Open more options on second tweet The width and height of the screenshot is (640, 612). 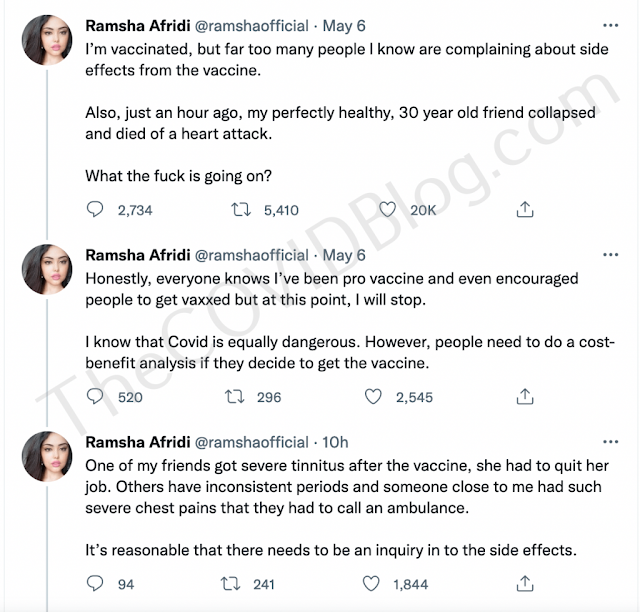[610, 254]
